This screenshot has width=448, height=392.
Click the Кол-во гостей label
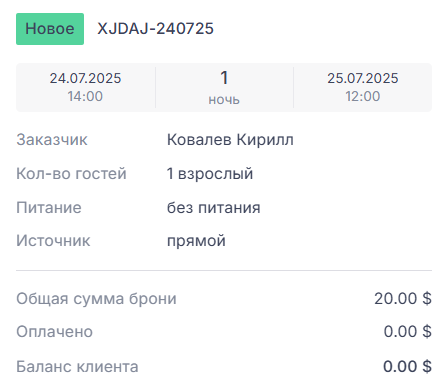(71, 174)
